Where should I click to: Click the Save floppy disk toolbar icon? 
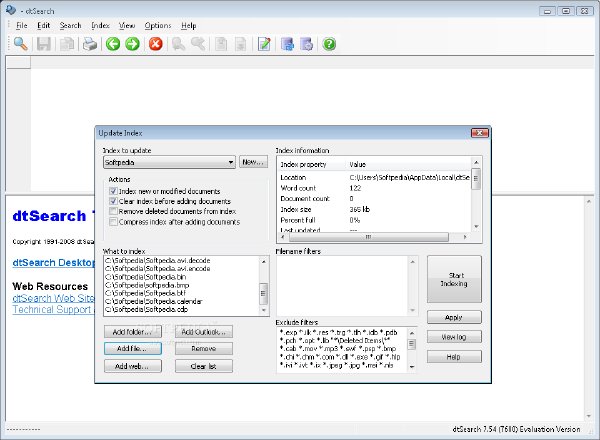tap(44, 44)
